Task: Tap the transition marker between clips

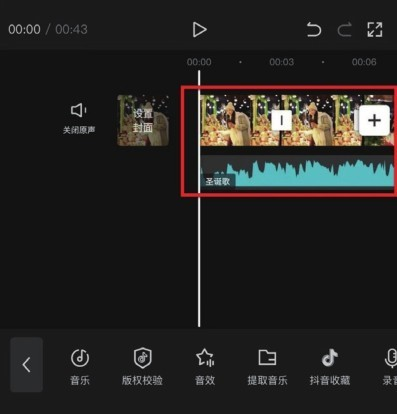Action: point(281,120)
